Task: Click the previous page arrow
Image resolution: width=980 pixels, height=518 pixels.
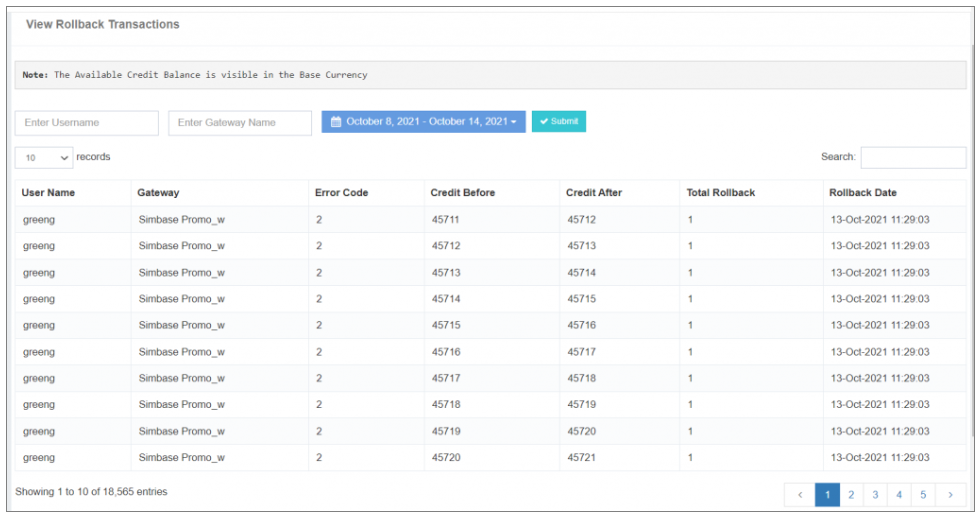Action: [800, 494]
